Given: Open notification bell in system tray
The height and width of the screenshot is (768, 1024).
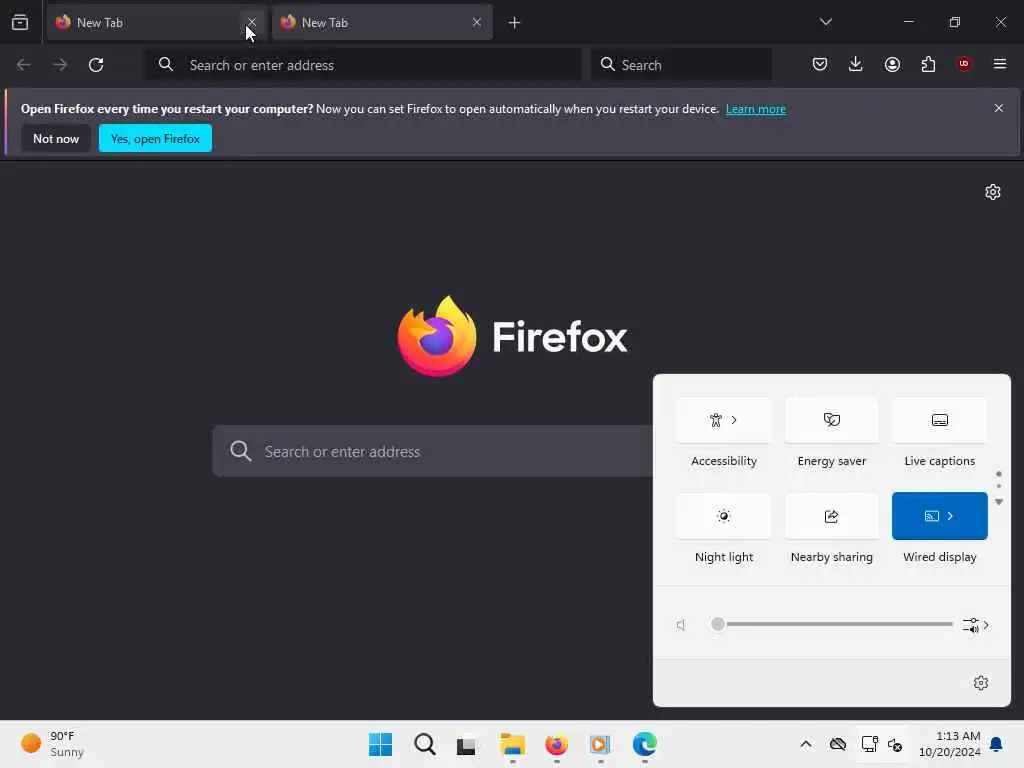Looking at the screenshot, I should pyautogui.click(x=997, y=744).
